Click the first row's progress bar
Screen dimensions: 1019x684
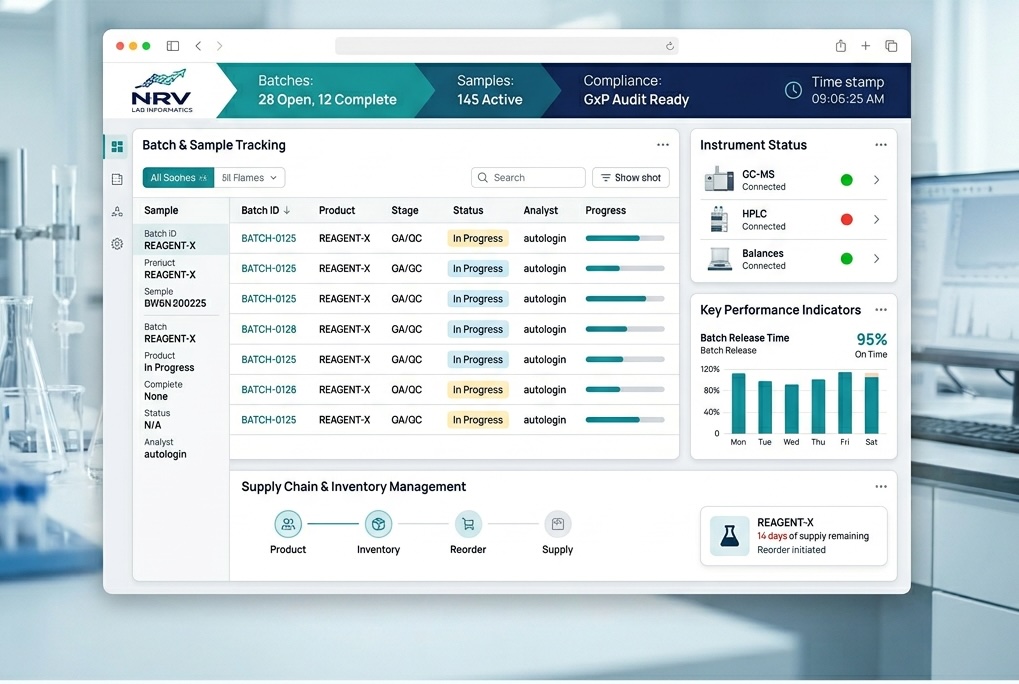click(625, 238)
